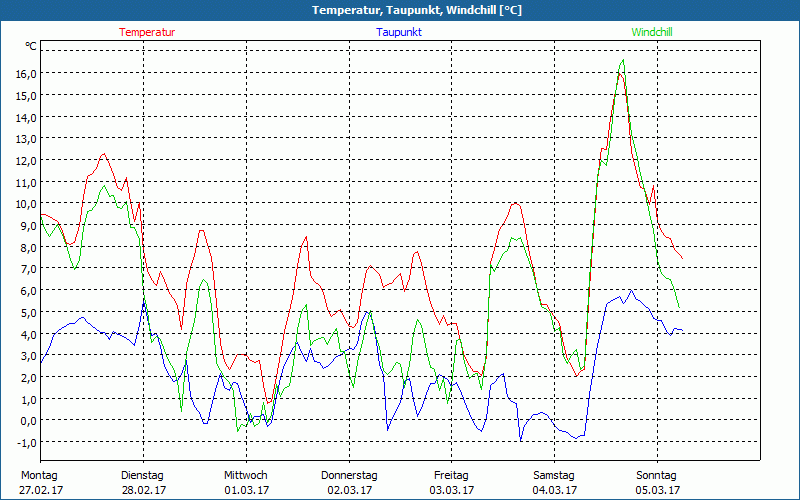Select the 8,0 tick label on the y-axis
Viewport: 800px width, 500px height.
27,247
